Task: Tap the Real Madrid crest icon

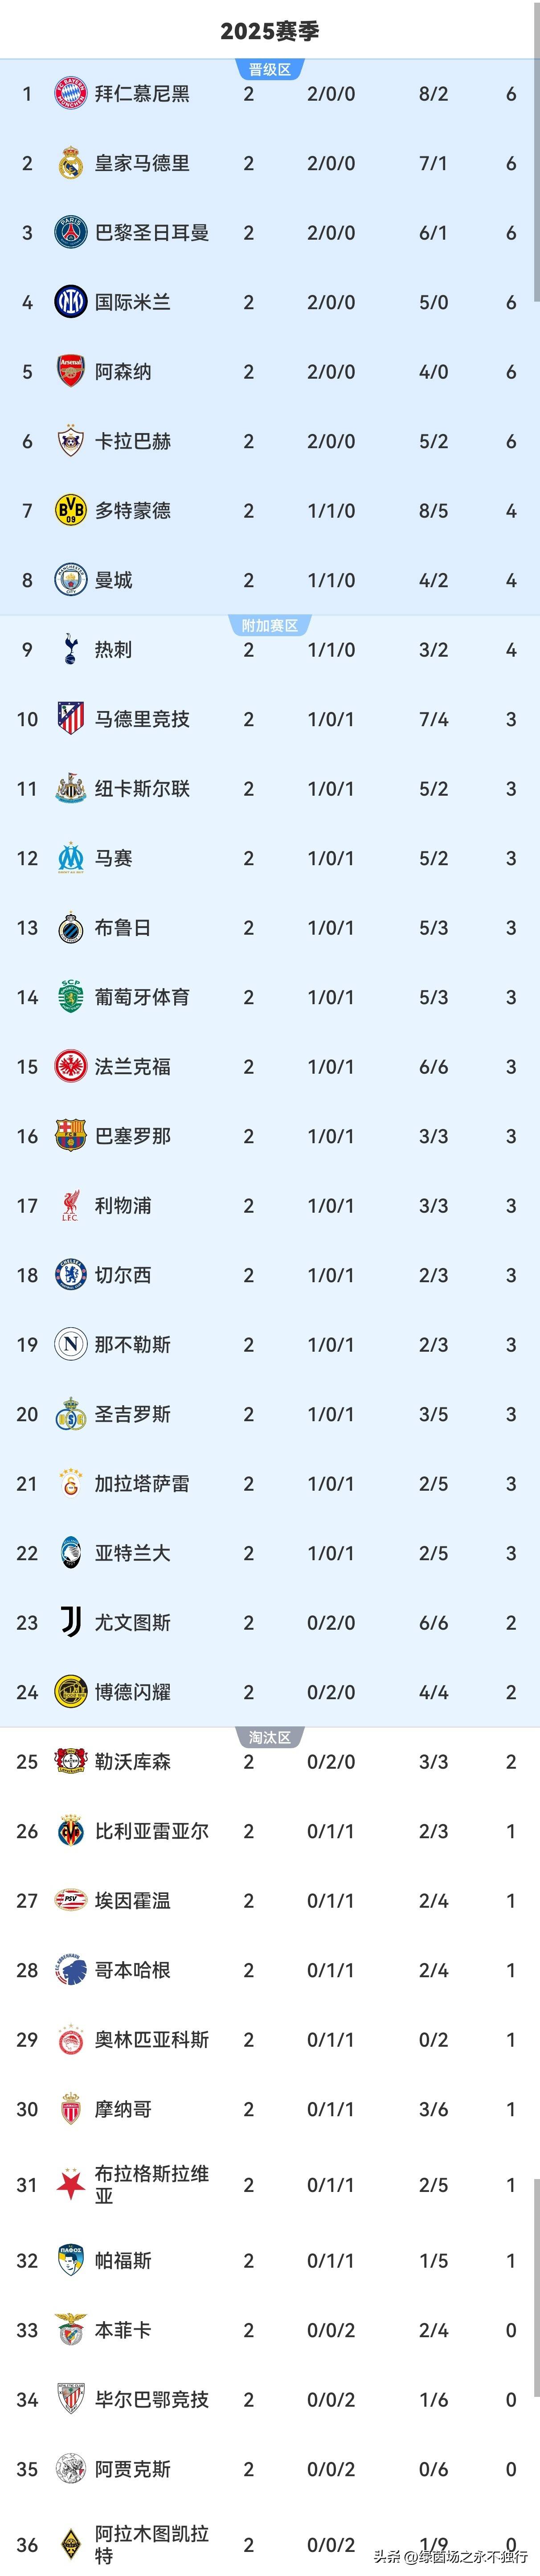Action: tap(70, 164)
